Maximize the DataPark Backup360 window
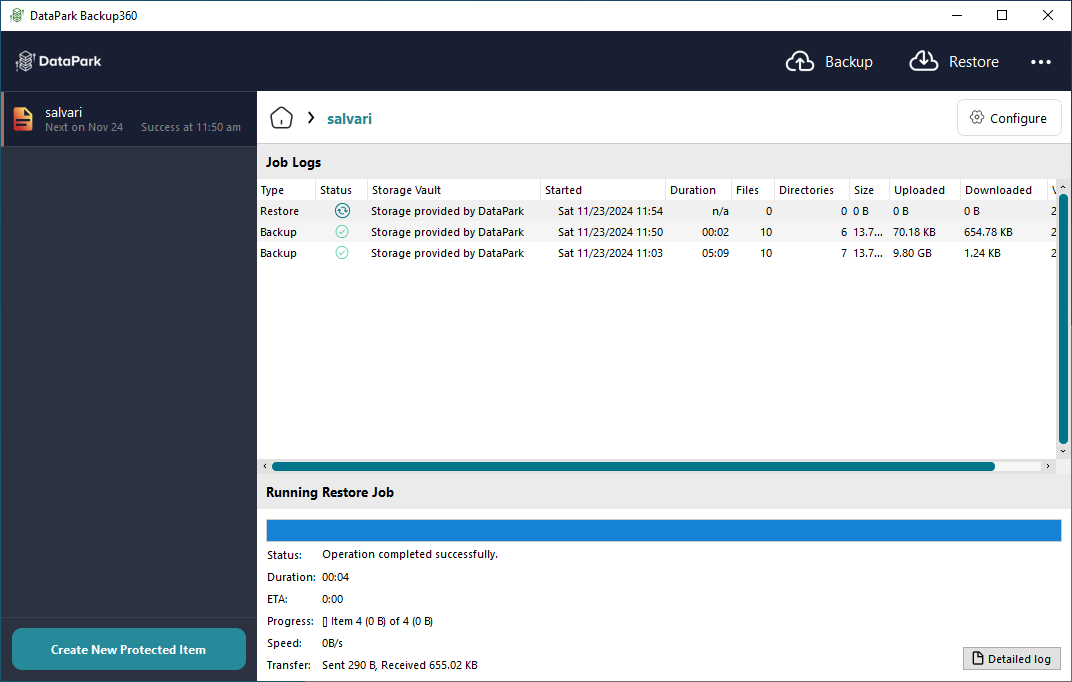 (x=1002, y=15)
